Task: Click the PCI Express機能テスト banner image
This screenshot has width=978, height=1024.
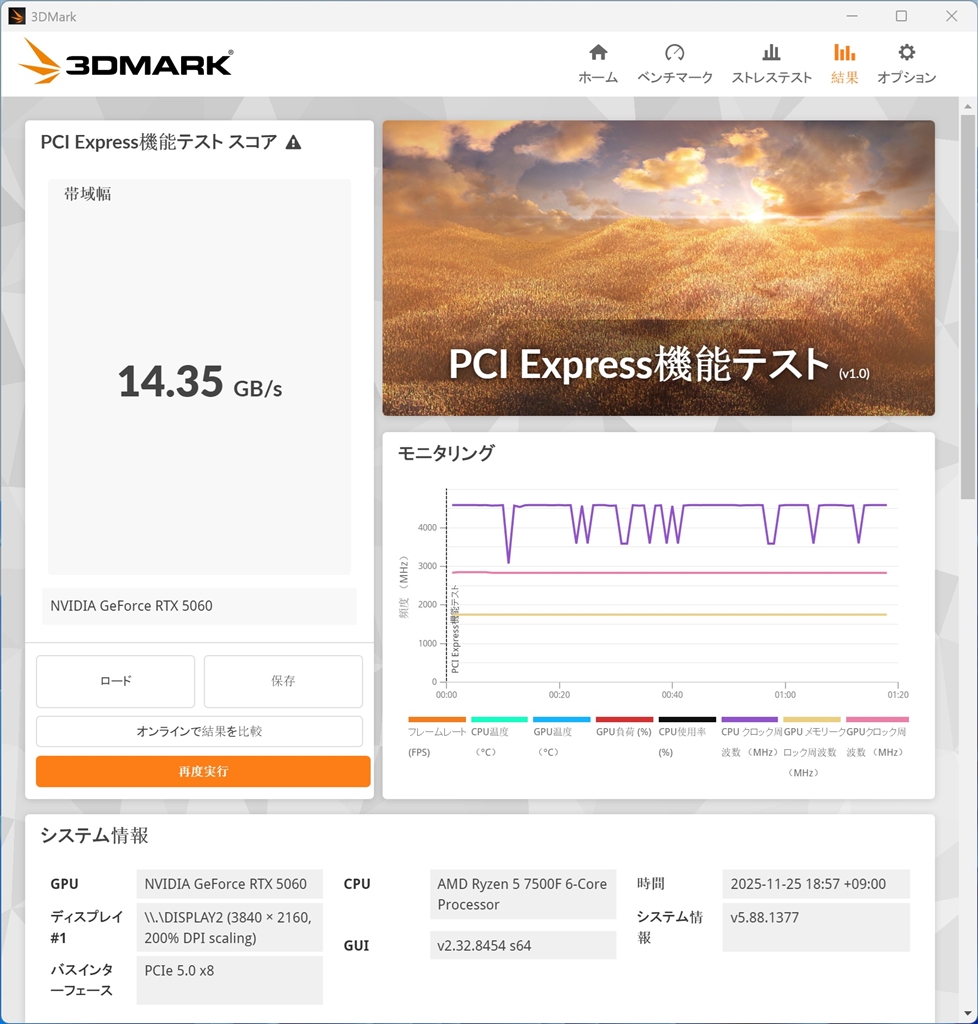Action: pos(658,268)
